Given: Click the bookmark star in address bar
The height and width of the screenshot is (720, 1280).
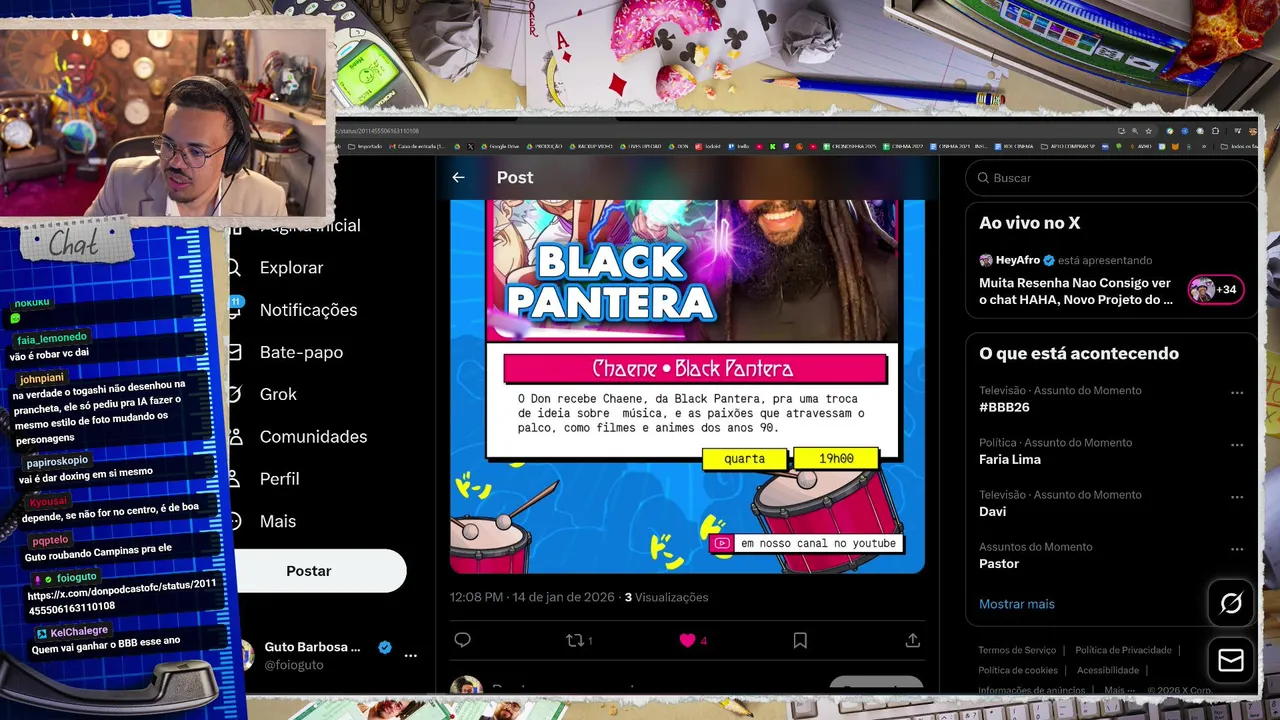Looking at the screenshot, I should tap(1149, 130).
